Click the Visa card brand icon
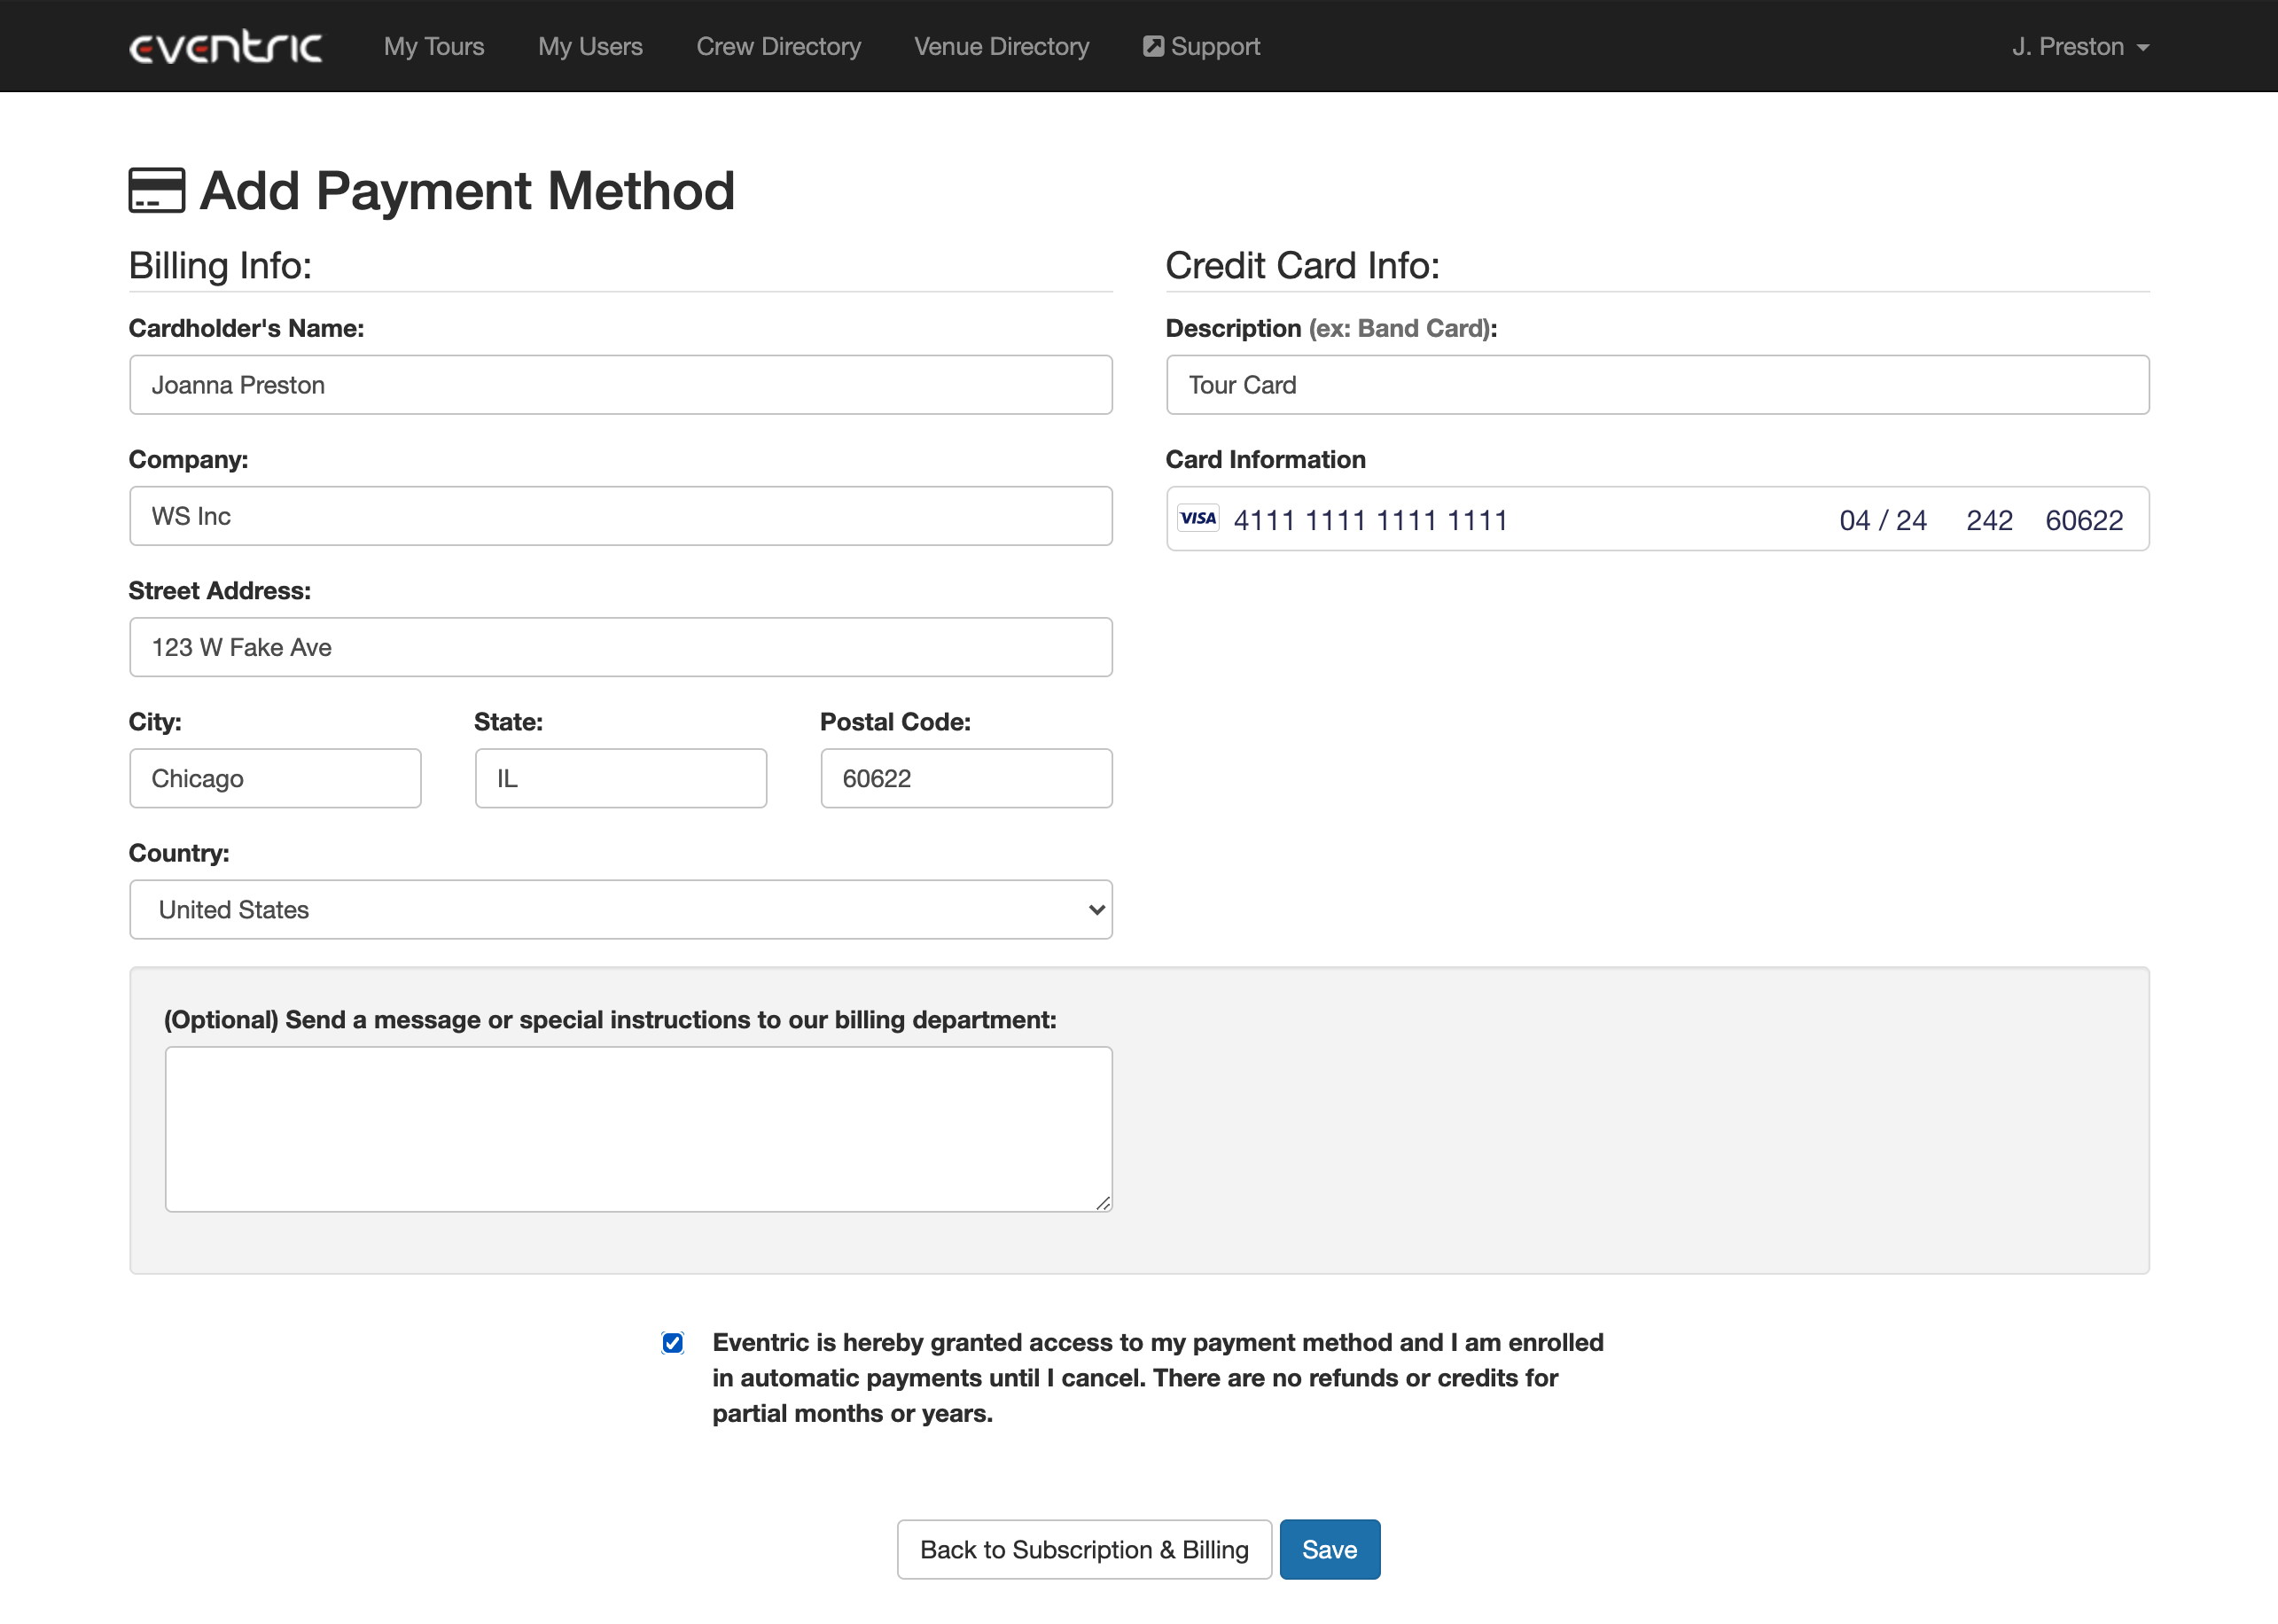This screenshot has height=1624, width=2278. pos(1198,518)
